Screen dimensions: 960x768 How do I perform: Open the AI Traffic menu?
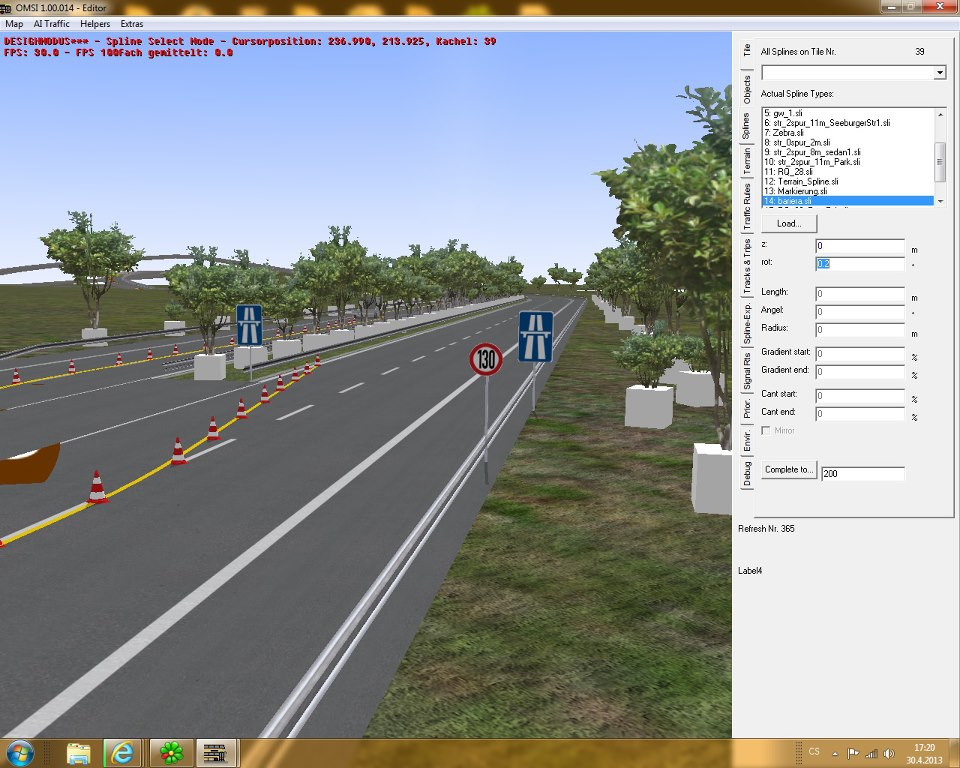(x=50, y=22)
